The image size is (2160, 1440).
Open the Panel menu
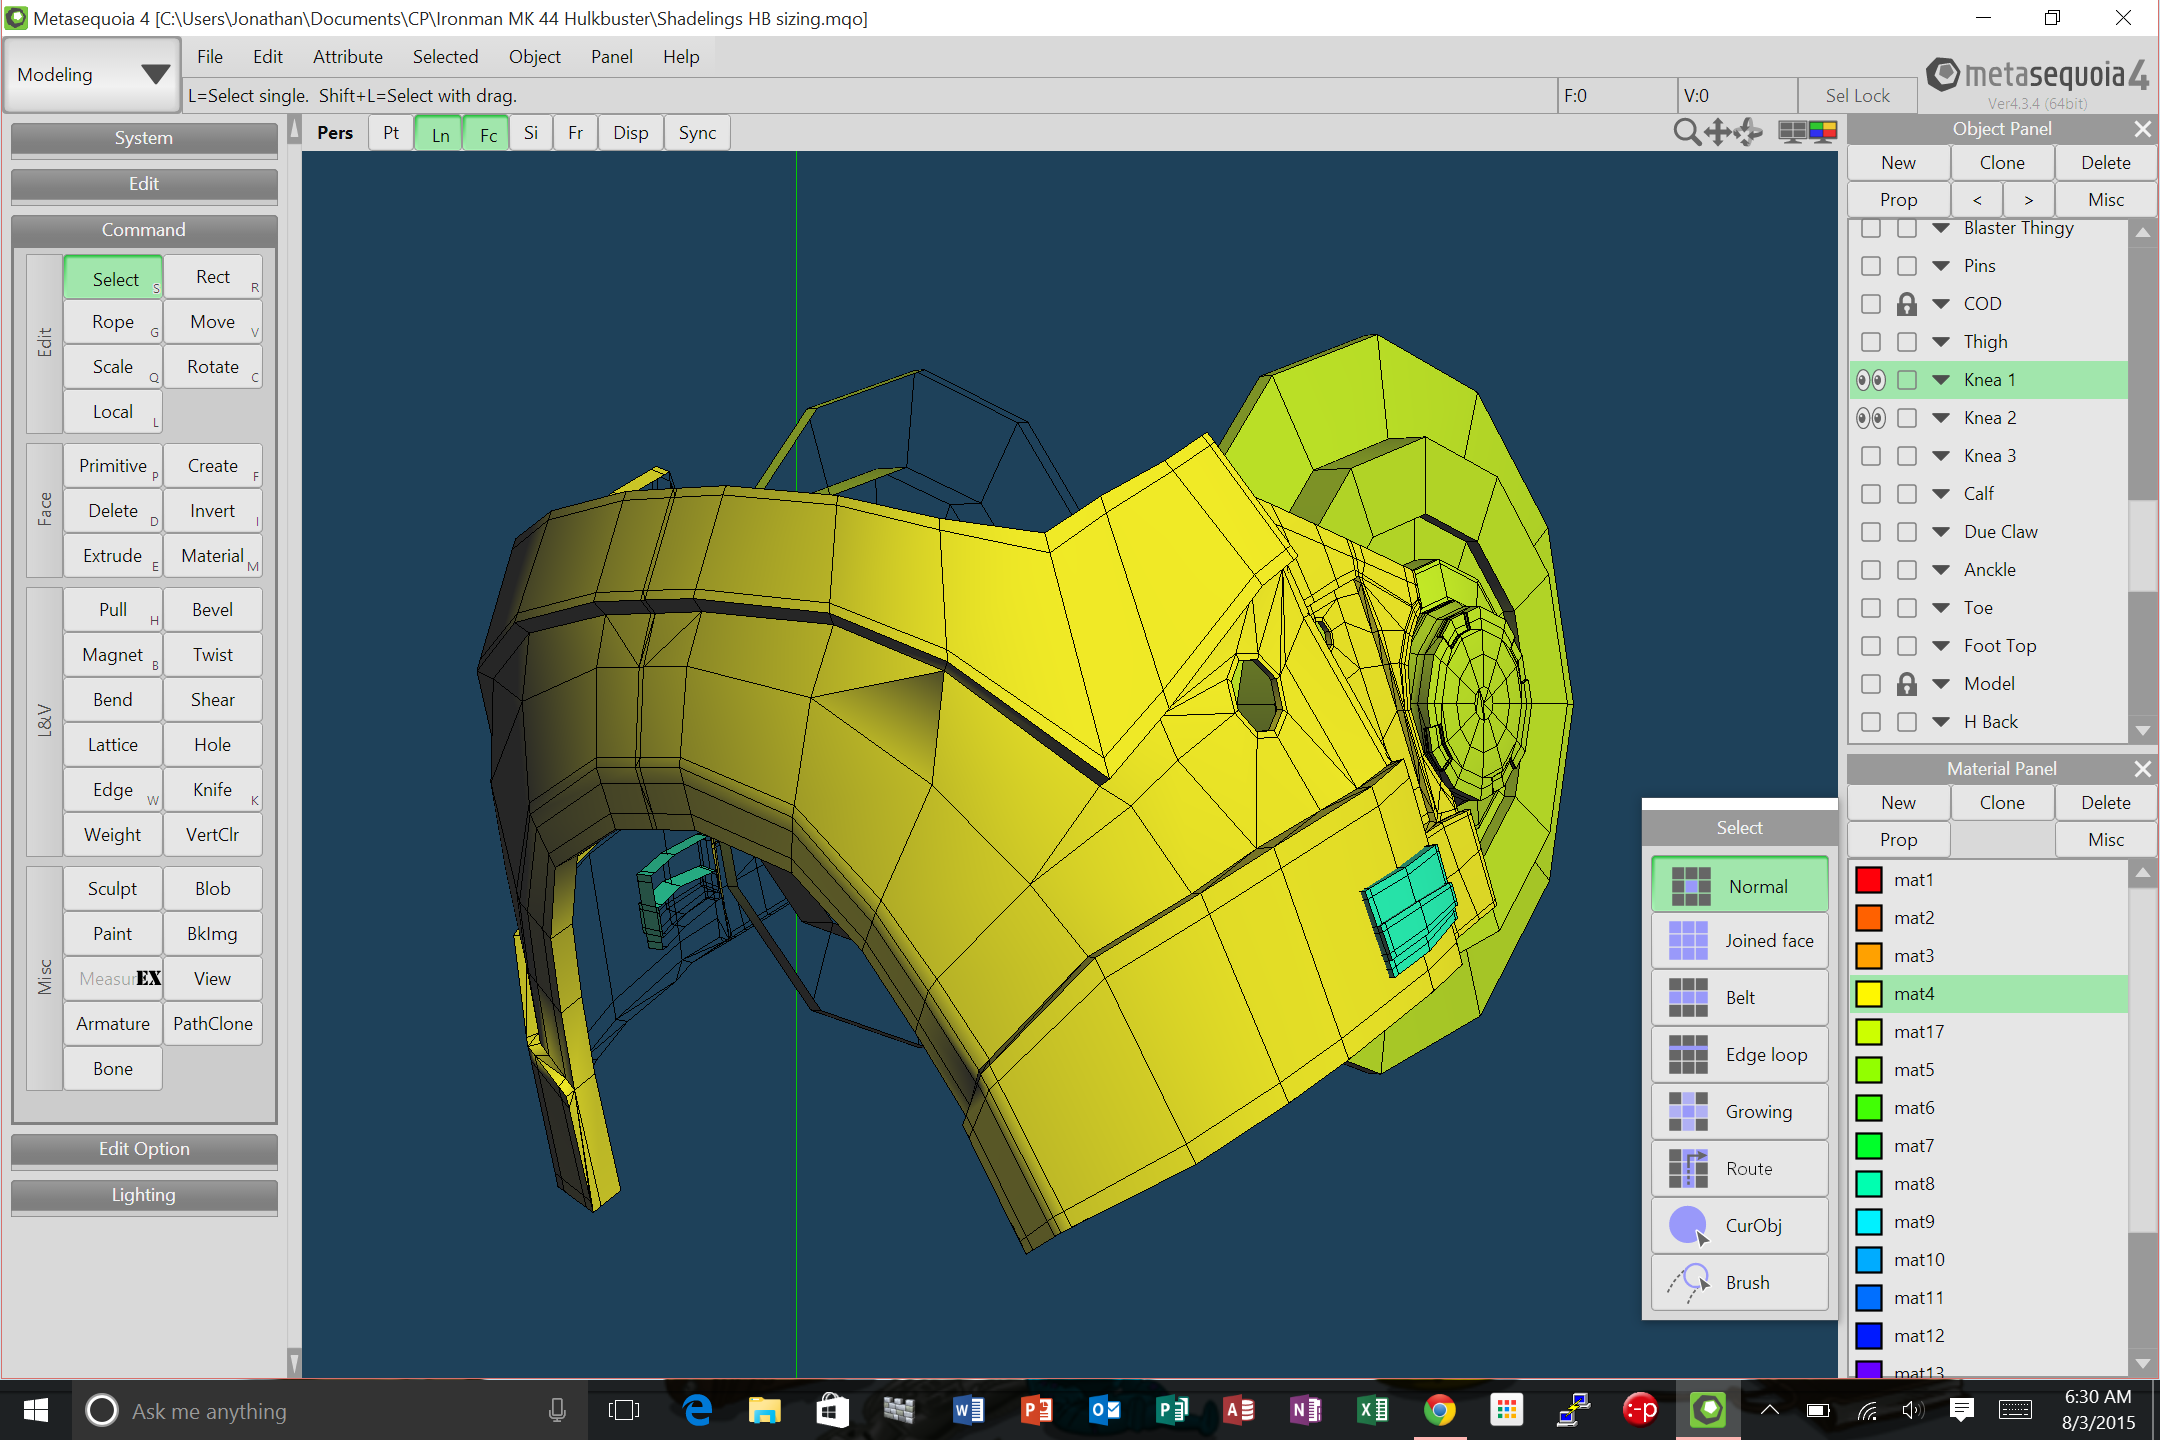pyautogui.click(x=611, y=57)
